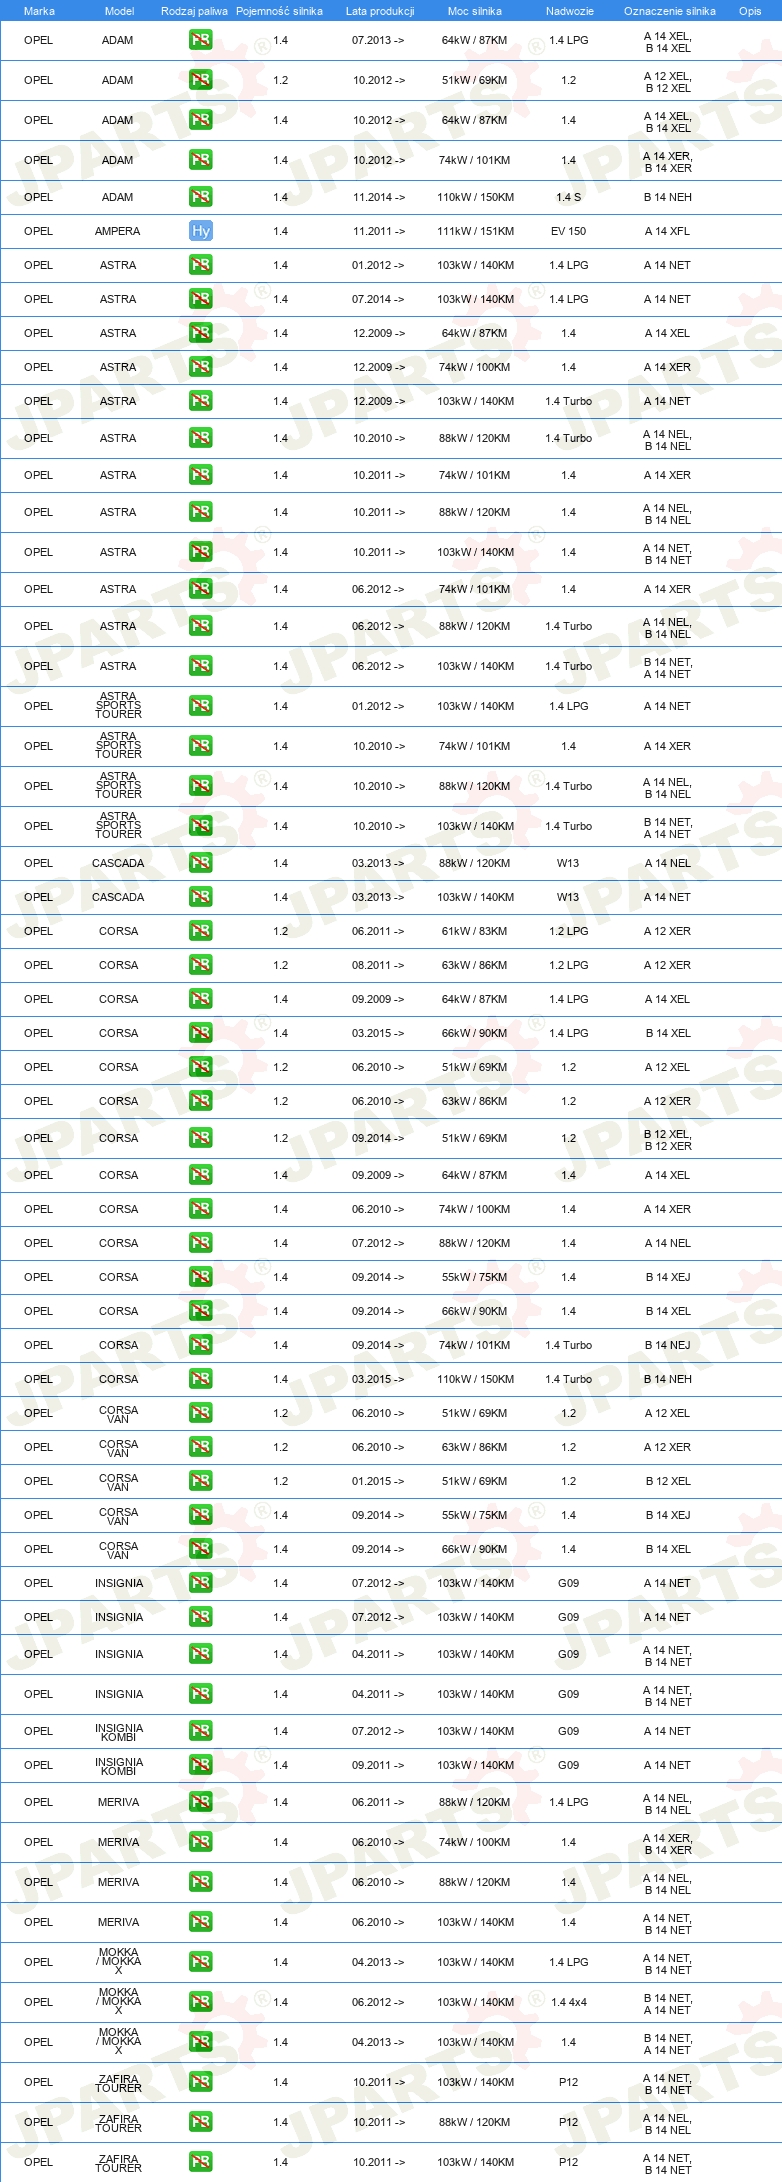Click fuel icon in CASCADA 103kW / 140KM row
782x2182 pixels.
(x=200, y=897)
